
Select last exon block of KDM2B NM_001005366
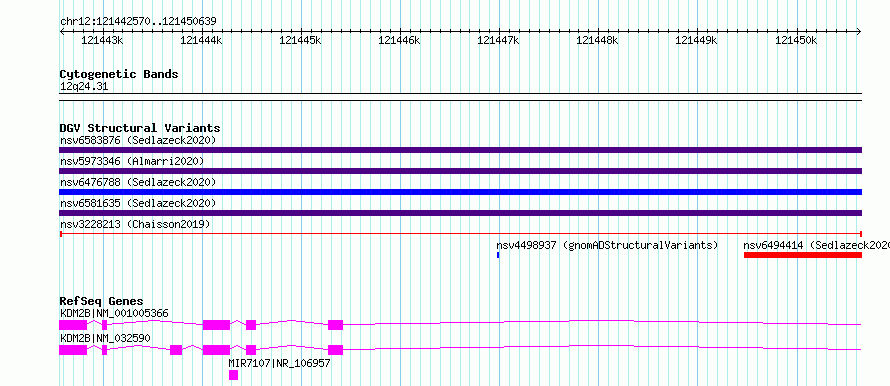pyautogui.click(x=335, y=325)
